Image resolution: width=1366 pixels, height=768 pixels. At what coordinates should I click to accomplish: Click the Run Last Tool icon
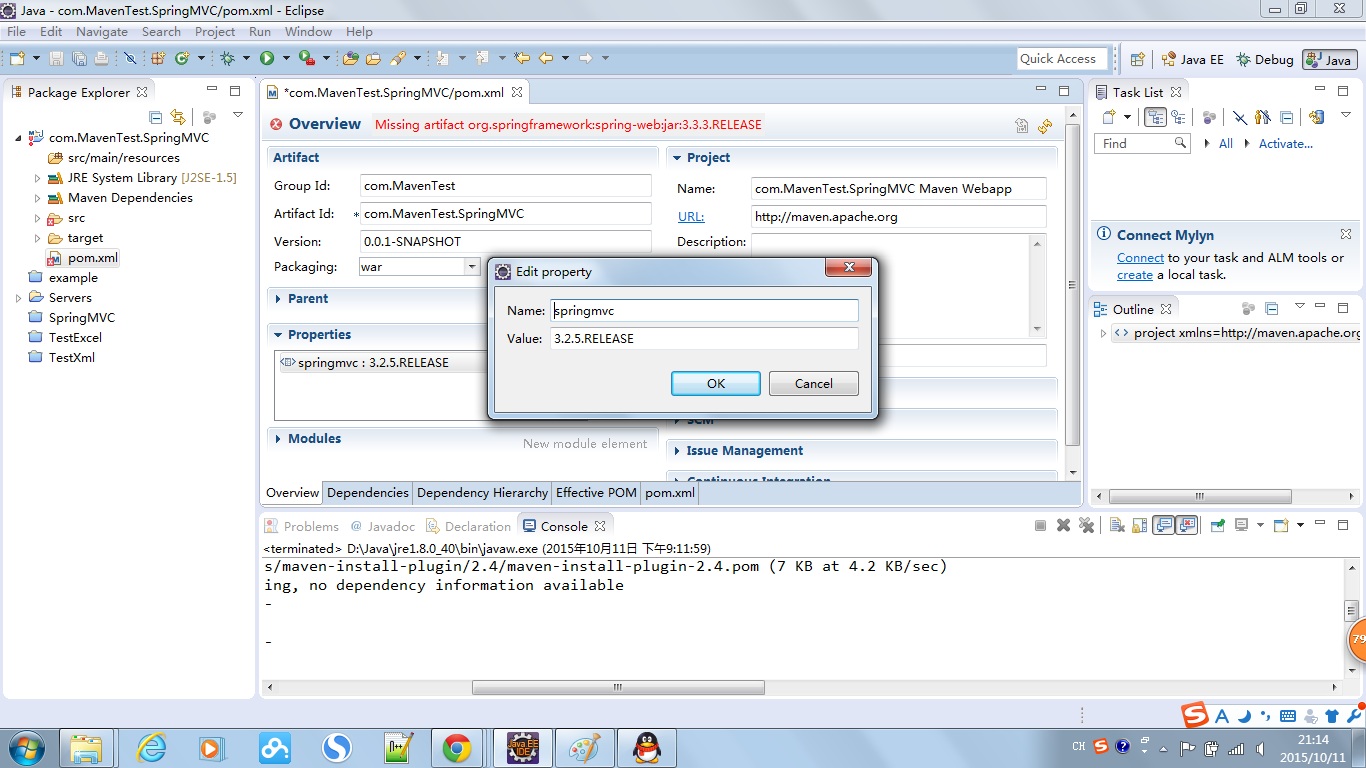click(x=307, y=59)
